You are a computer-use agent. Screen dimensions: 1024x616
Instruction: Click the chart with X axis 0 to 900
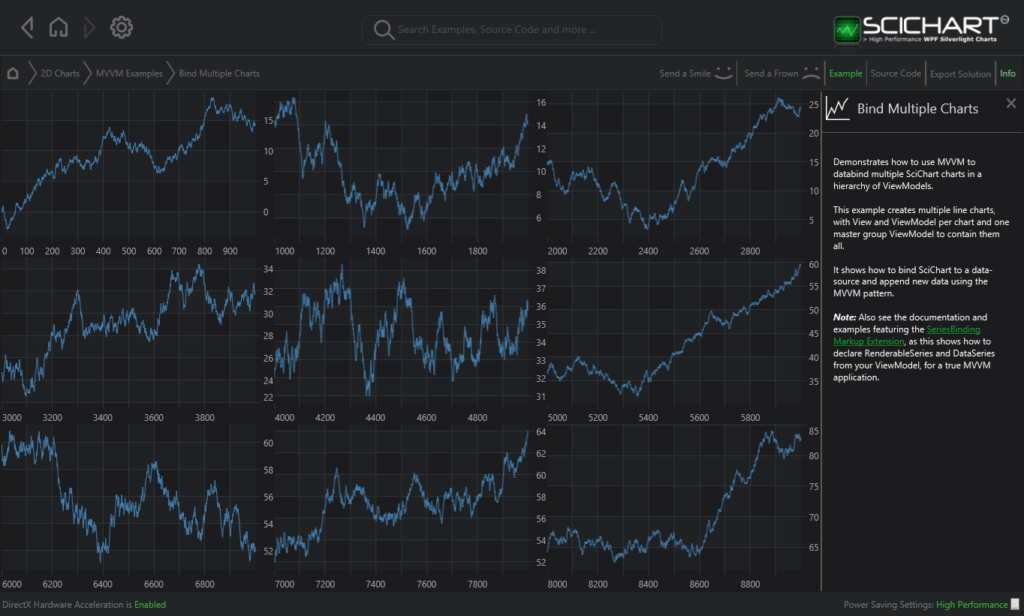tap(129, 163)
